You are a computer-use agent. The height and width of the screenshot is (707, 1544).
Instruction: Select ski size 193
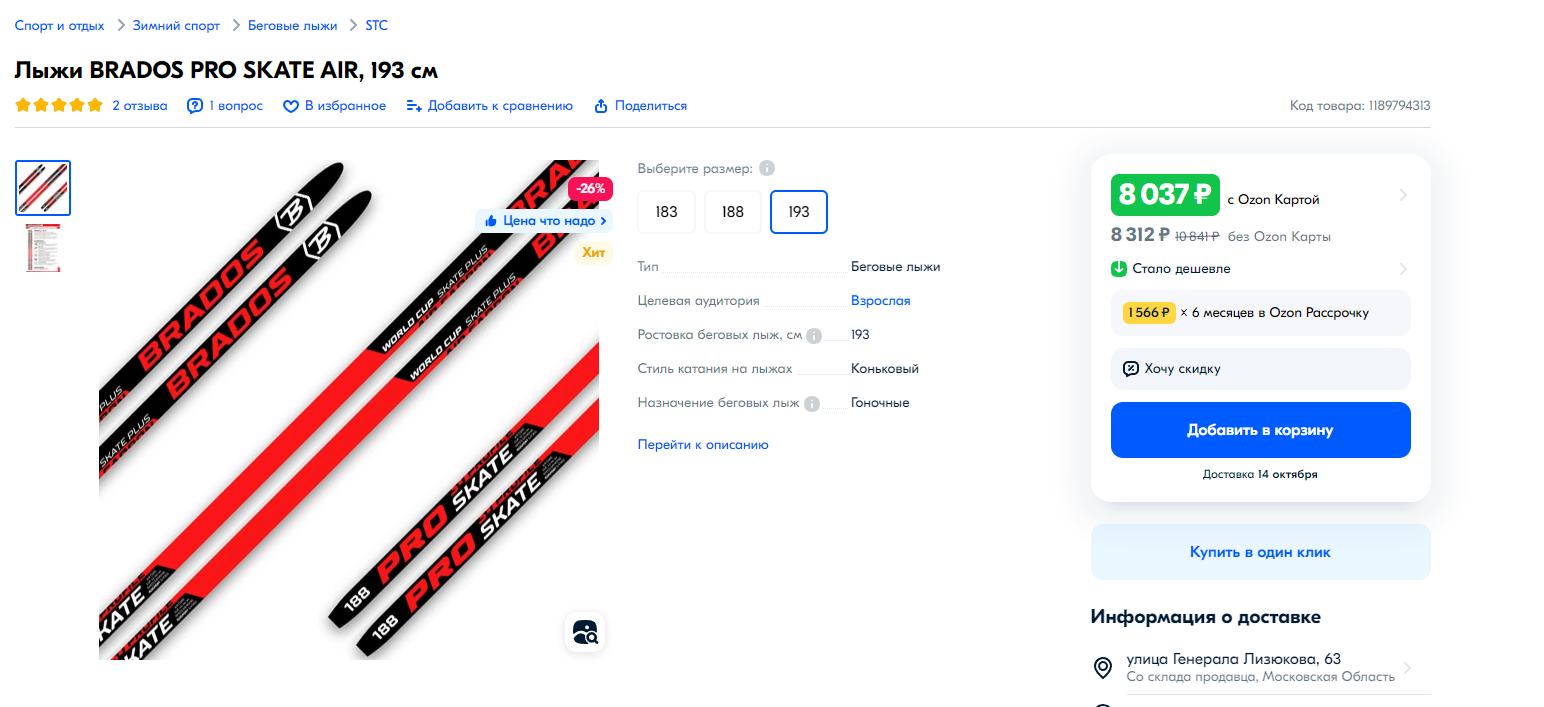tap(799, 212)
